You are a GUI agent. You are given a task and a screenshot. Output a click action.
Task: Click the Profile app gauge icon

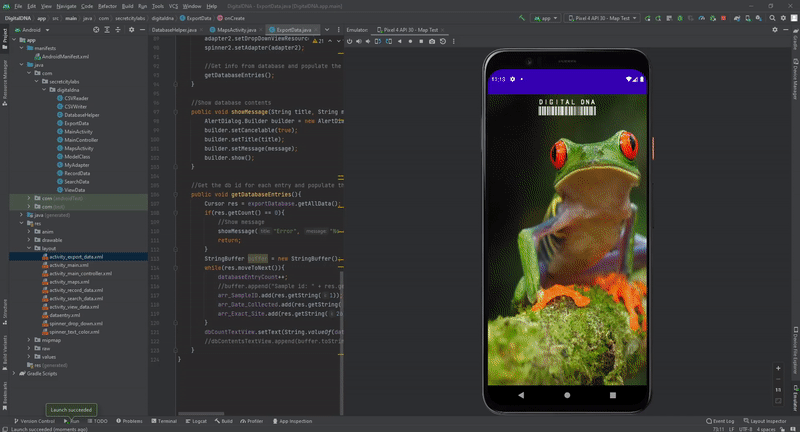coord(702,18)
